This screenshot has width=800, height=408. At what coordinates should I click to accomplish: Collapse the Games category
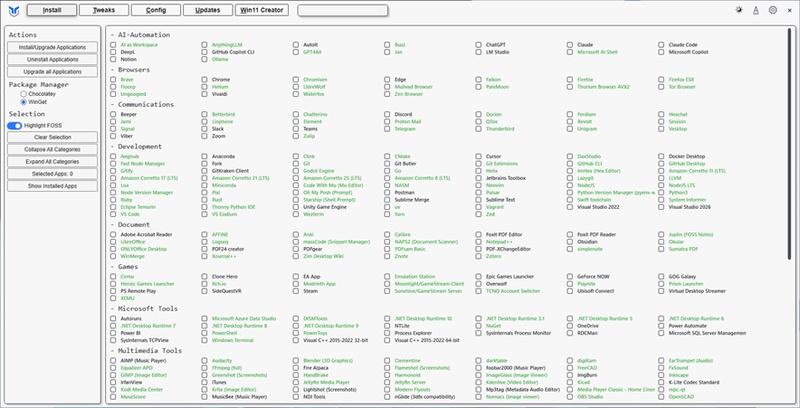[x=124, y=266]
